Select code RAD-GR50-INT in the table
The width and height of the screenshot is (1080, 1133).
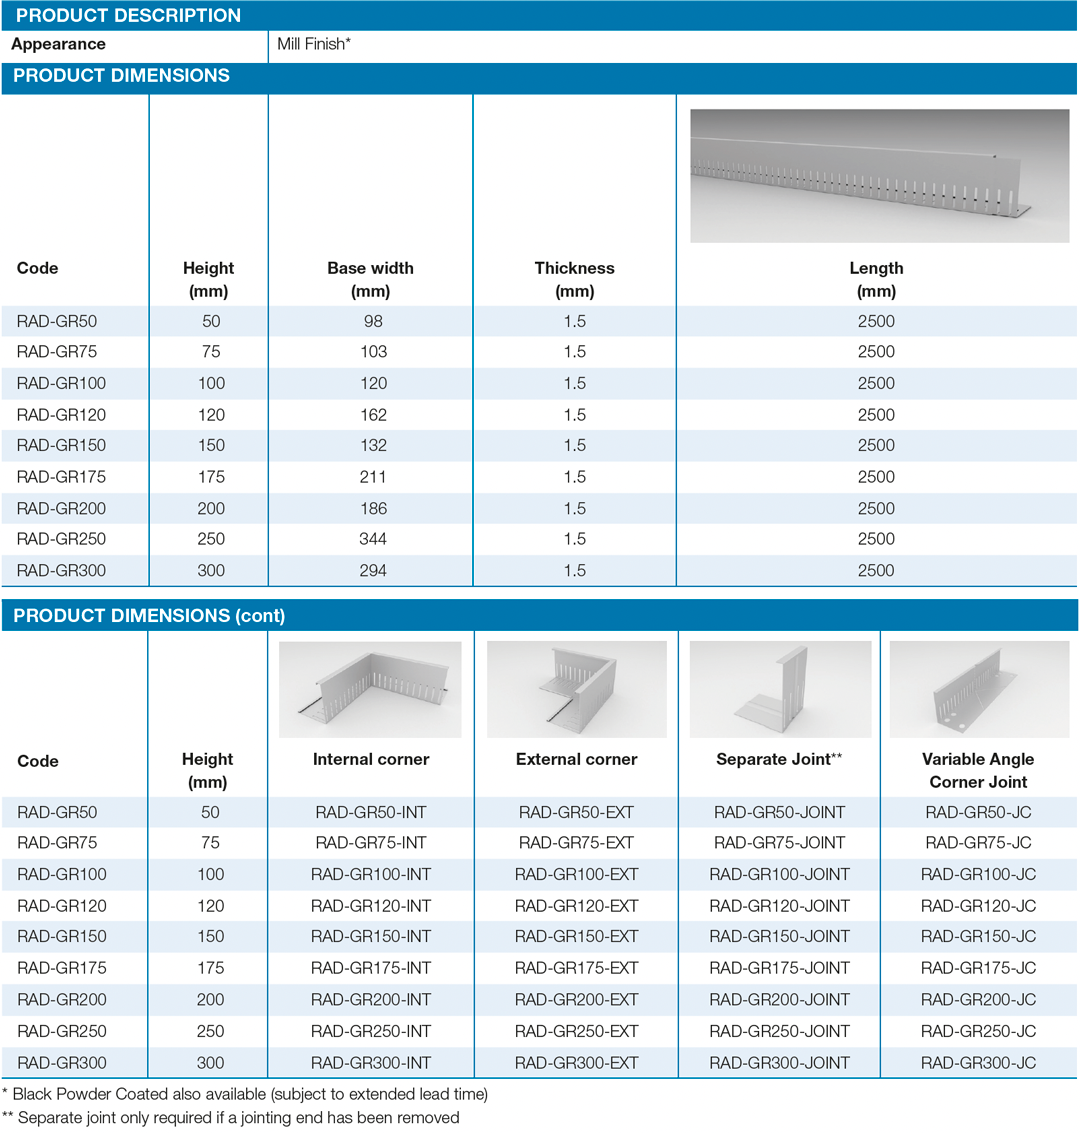pyautogui.click(x=371, y=812)
